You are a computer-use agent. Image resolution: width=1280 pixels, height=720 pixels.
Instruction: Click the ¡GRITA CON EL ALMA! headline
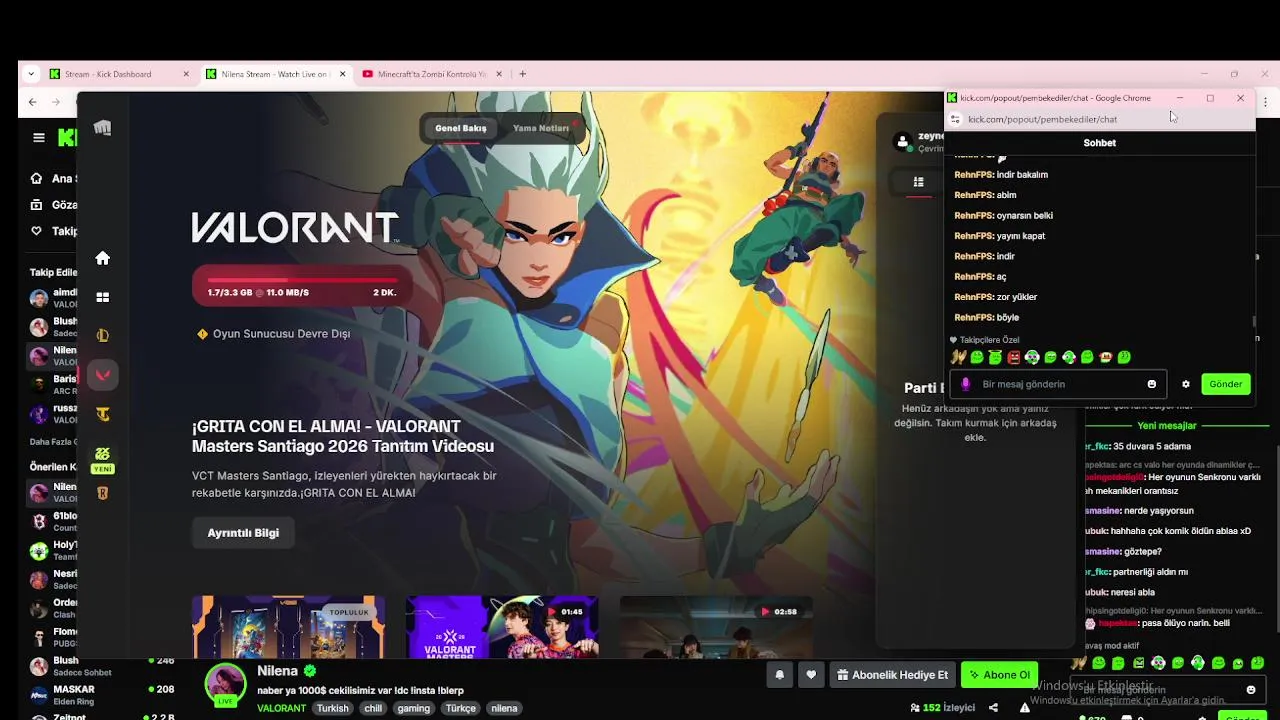[343, 436]
